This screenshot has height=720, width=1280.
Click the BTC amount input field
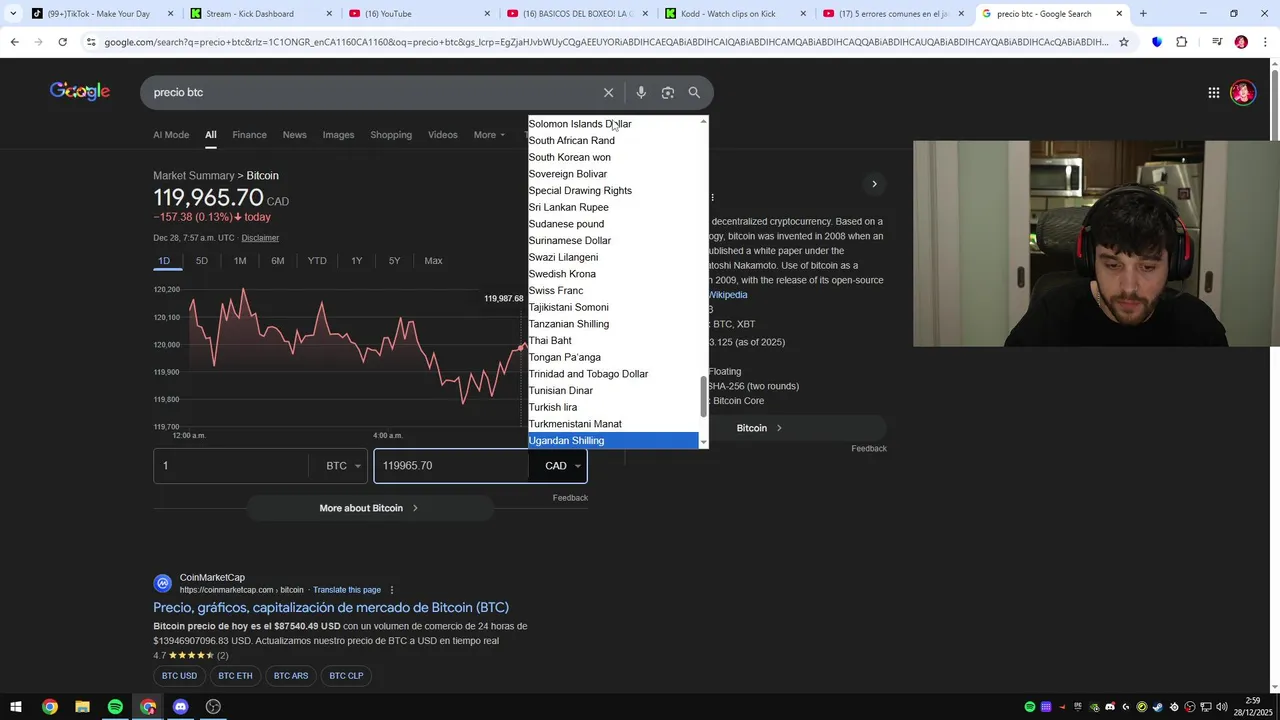point(231,466)
